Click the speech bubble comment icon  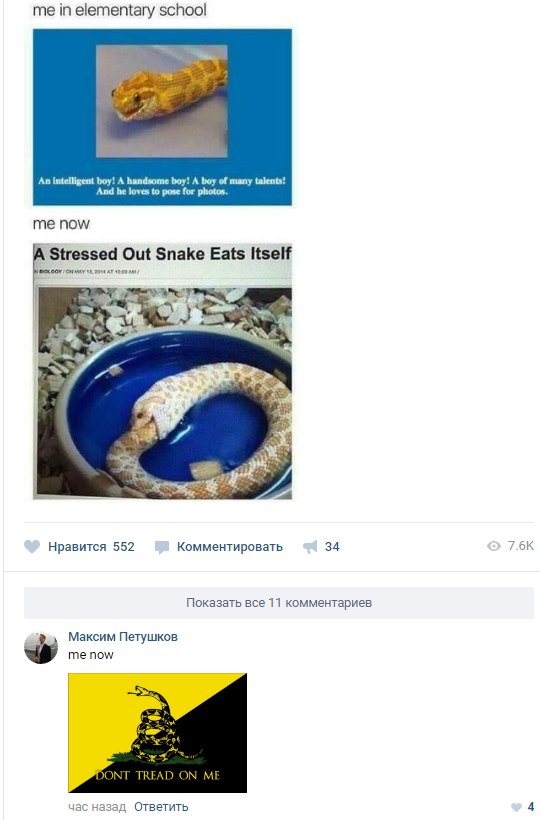[x=162, y=547]
